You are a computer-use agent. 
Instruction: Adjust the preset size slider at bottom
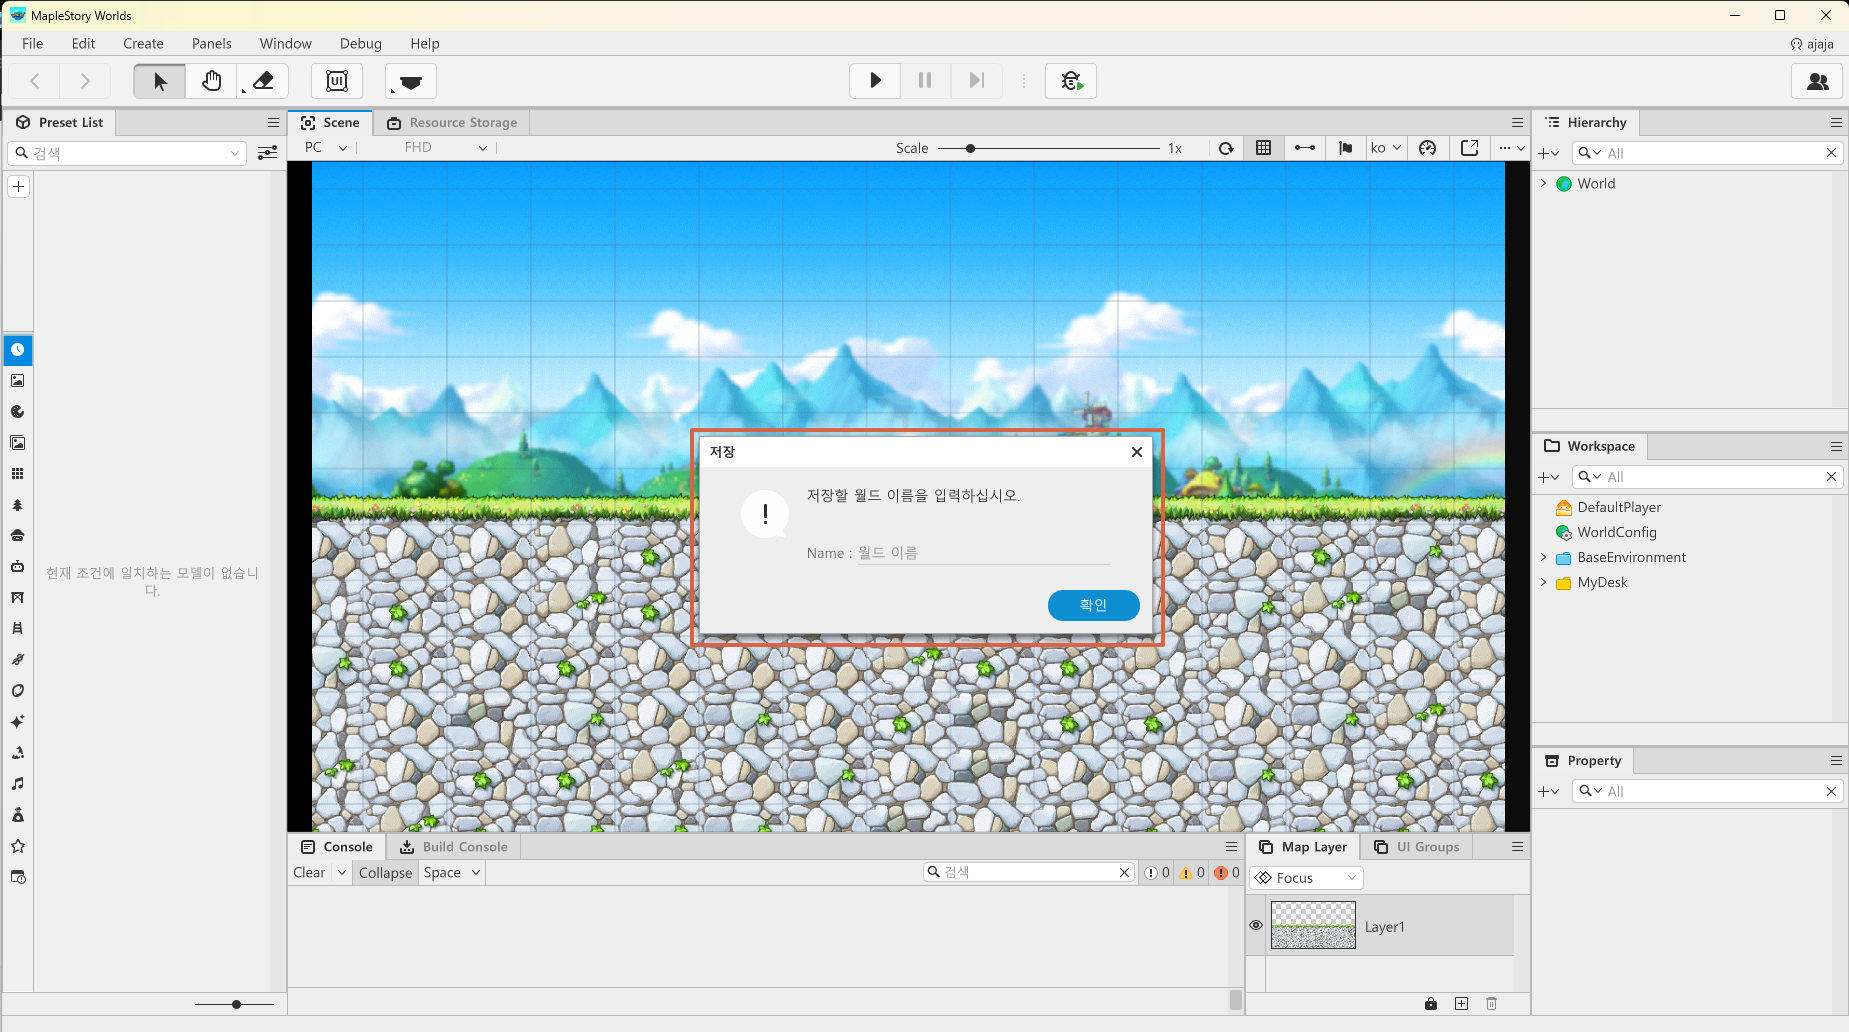(236, 1004)
